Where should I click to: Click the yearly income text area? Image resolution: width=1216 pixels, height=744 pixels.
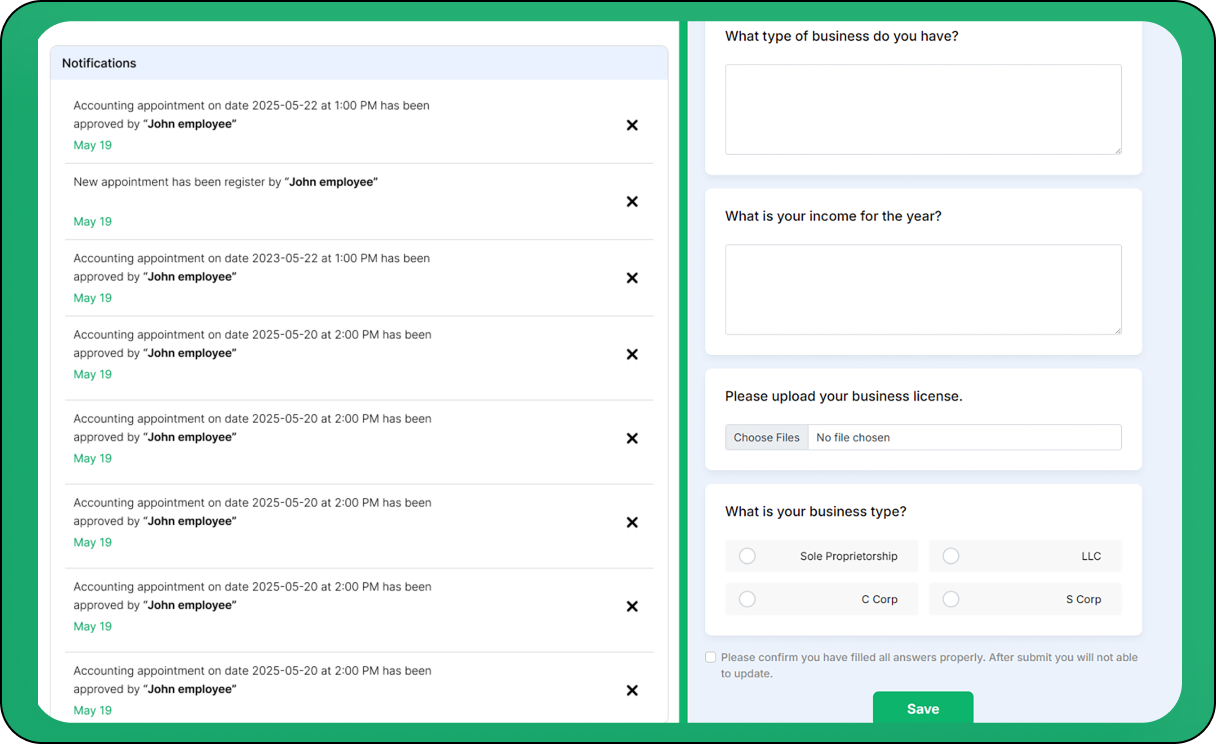922,290
